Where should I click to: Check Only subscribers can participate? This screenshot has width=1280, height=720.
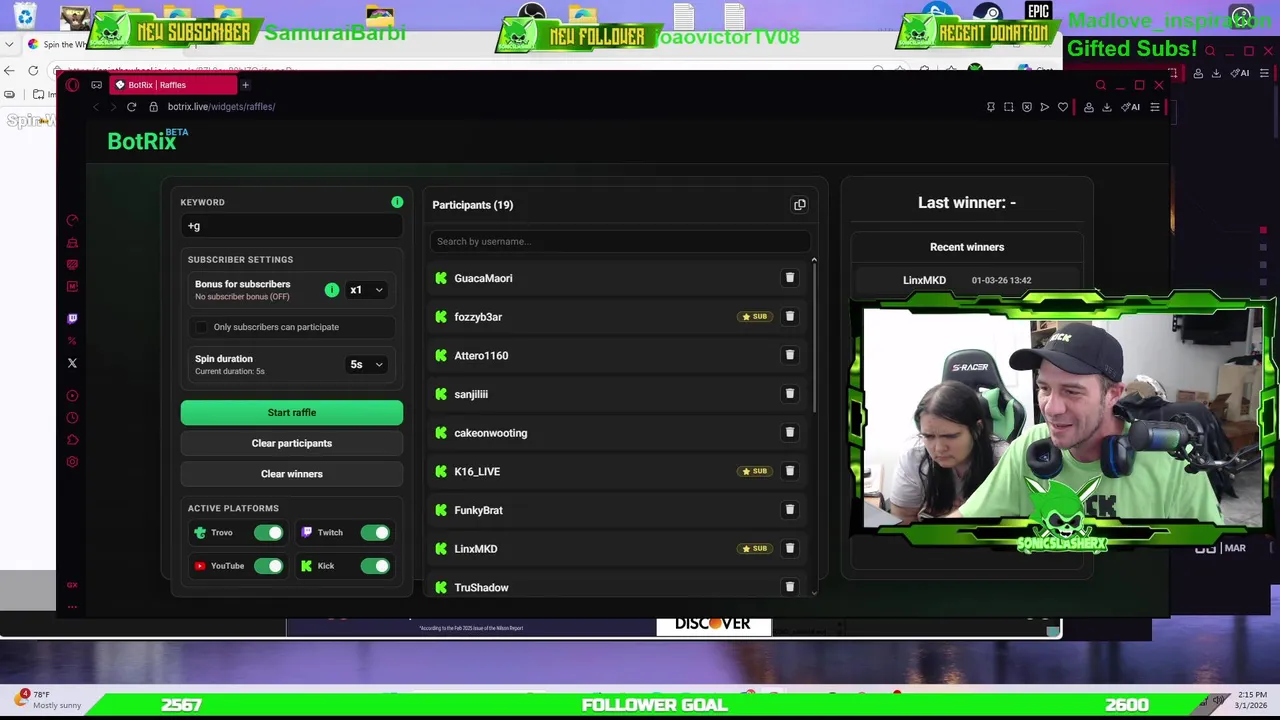tap(201, 327)
